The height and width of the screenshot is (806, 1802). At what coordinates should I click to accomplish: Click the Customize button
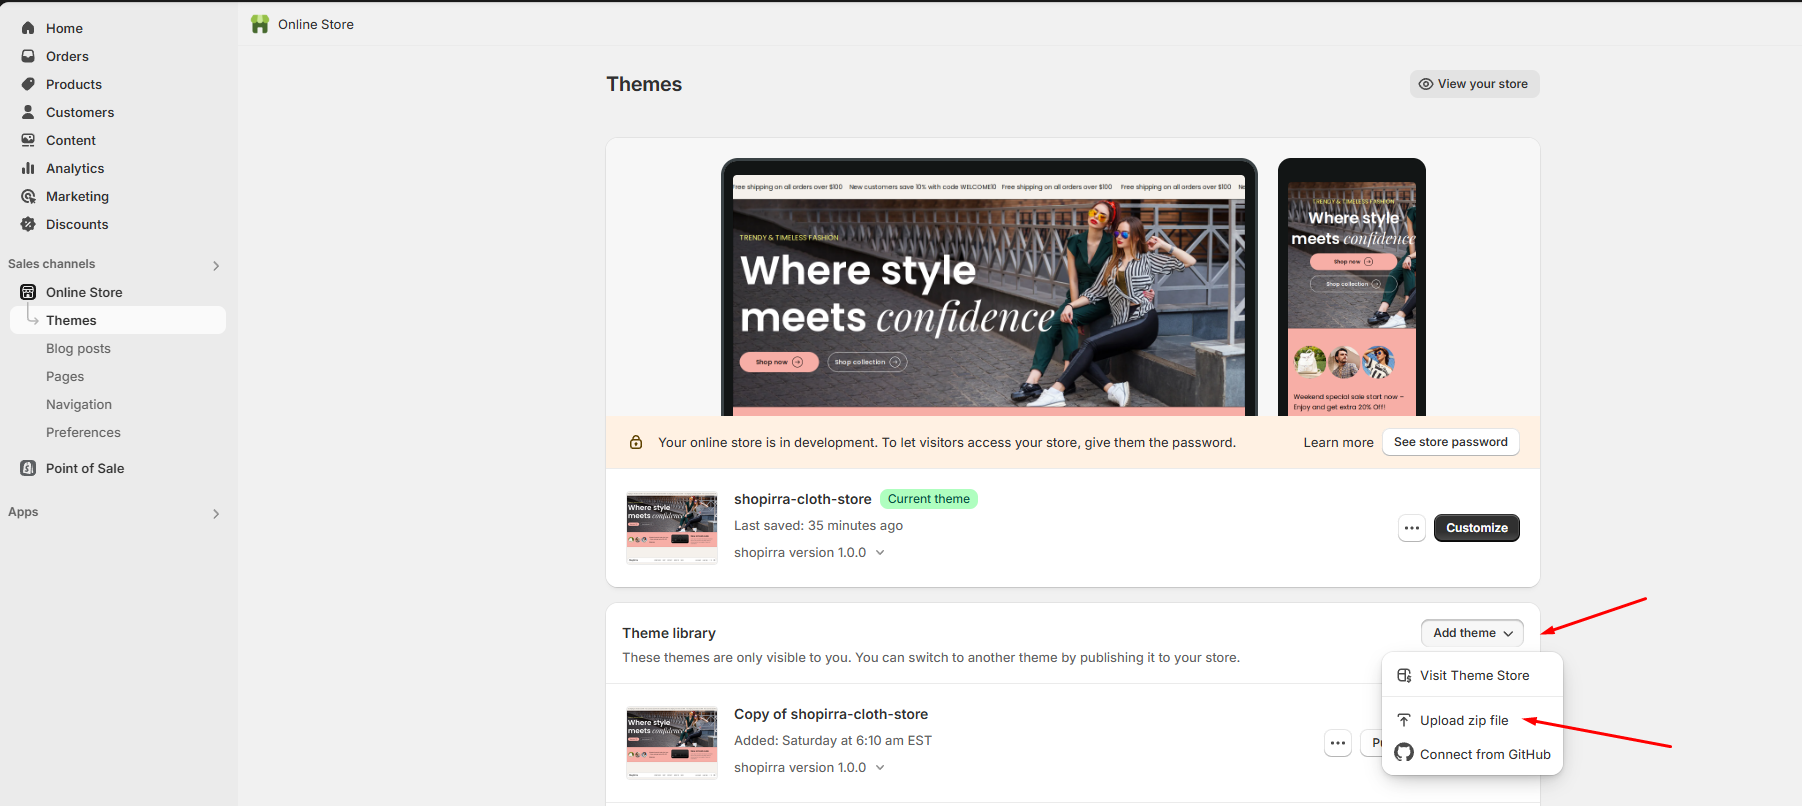tap(1476, 528)
